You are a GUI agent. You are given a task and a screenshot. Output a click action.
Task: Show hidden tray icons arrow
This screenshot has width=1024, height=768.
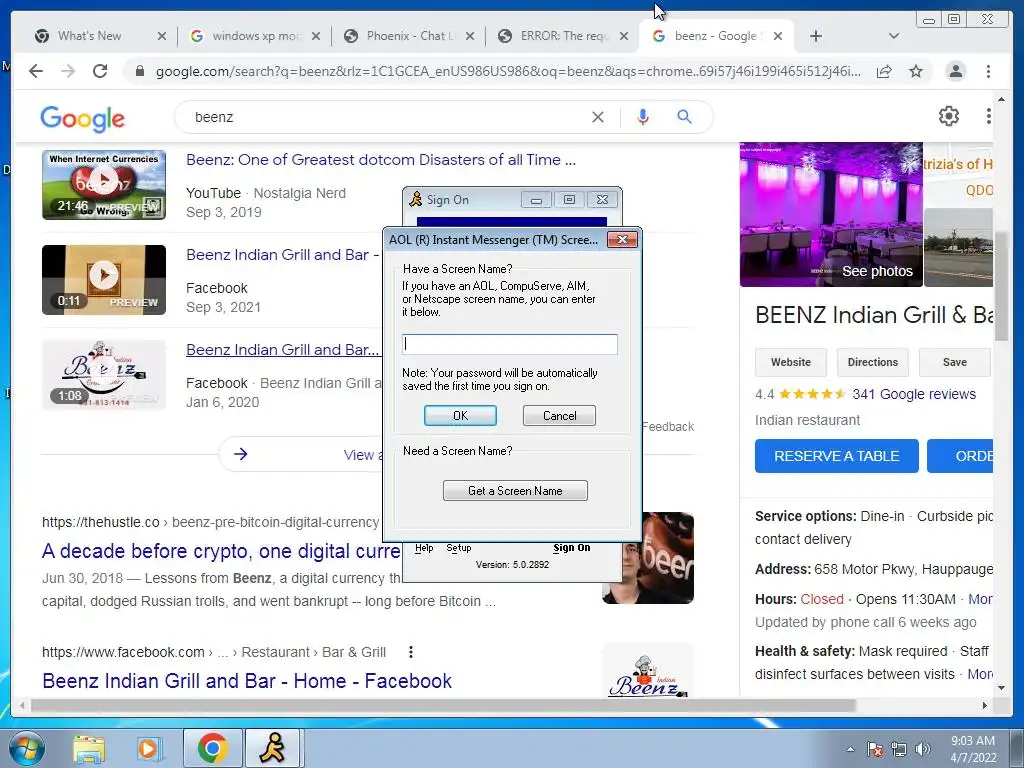click(x=850, y=749)
